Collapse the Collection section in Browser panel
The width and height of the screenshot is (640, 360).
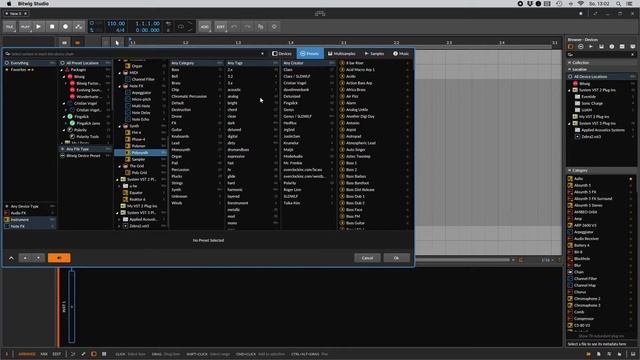pyautogui.click(x=570, y=63)
